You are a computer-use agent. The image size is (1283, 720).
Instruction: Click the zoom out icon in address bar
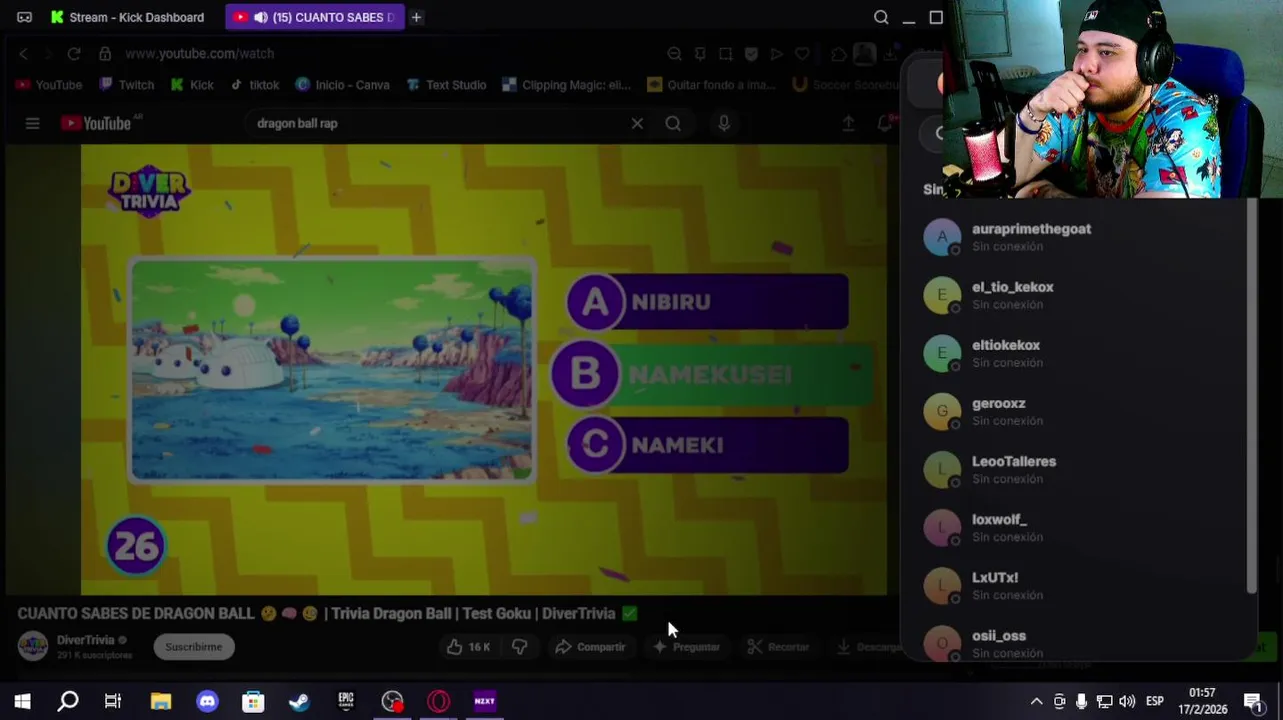click(674, 53)
